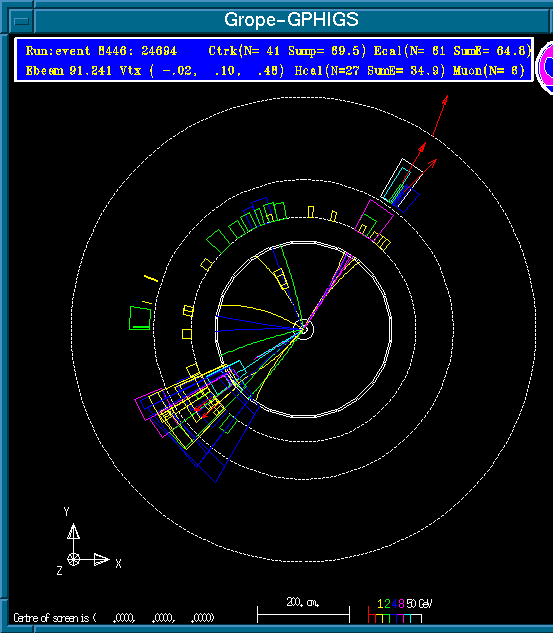Click the blue 4 GeV legend label
This screenshot has width=553, height=633.
coord(395,604)
